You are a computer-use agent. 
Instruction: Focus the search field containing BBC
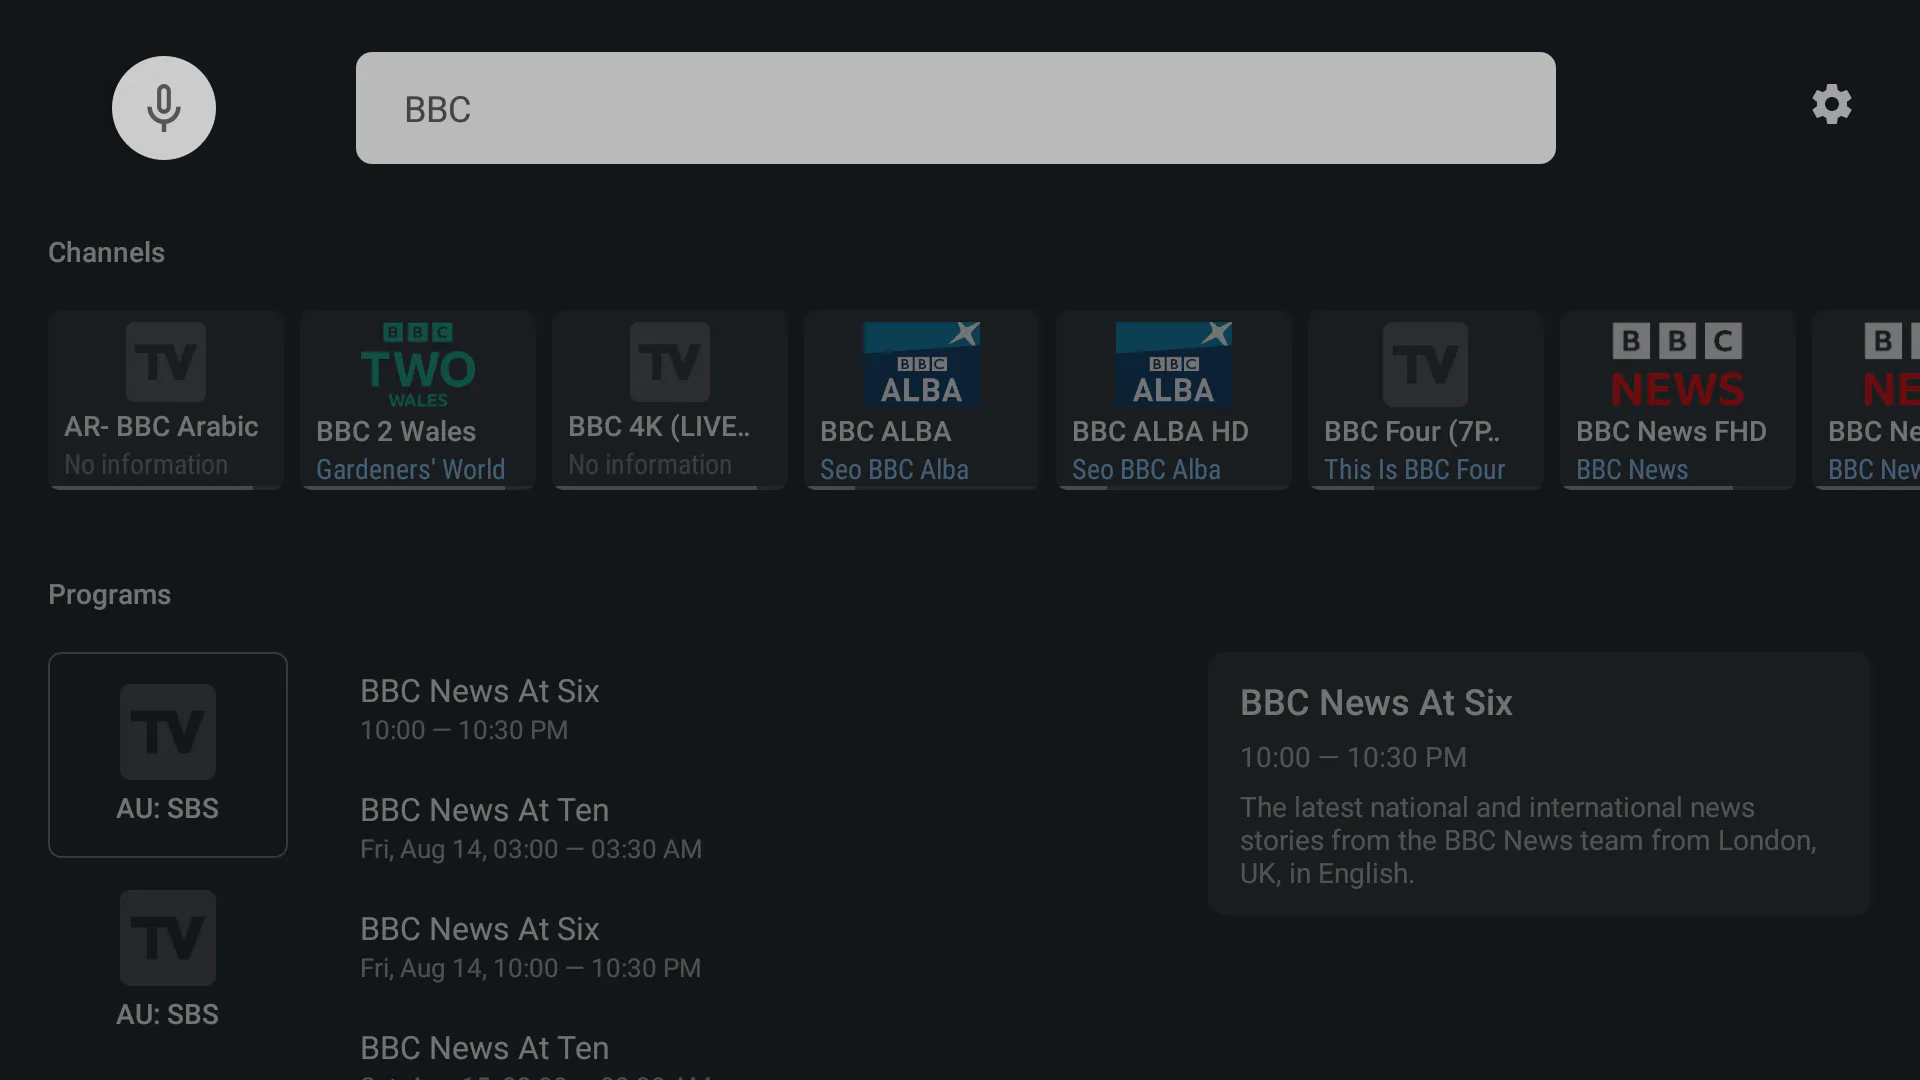coord(956,108)
